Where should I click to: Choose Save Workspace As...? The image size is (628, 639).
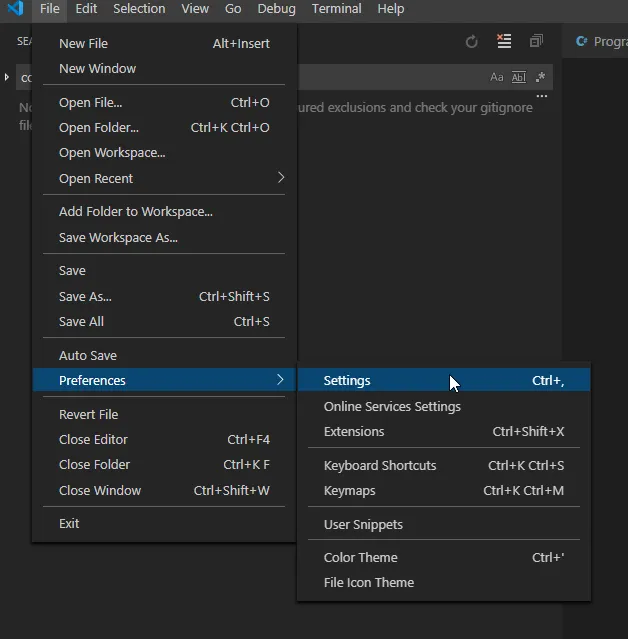164,237
